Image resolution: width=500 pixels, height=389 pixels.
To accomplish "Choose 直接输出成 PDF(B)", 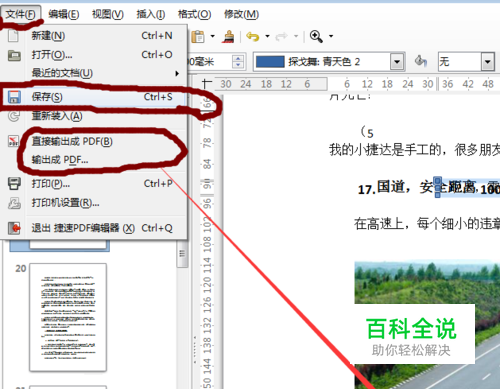I will [93, 141].
